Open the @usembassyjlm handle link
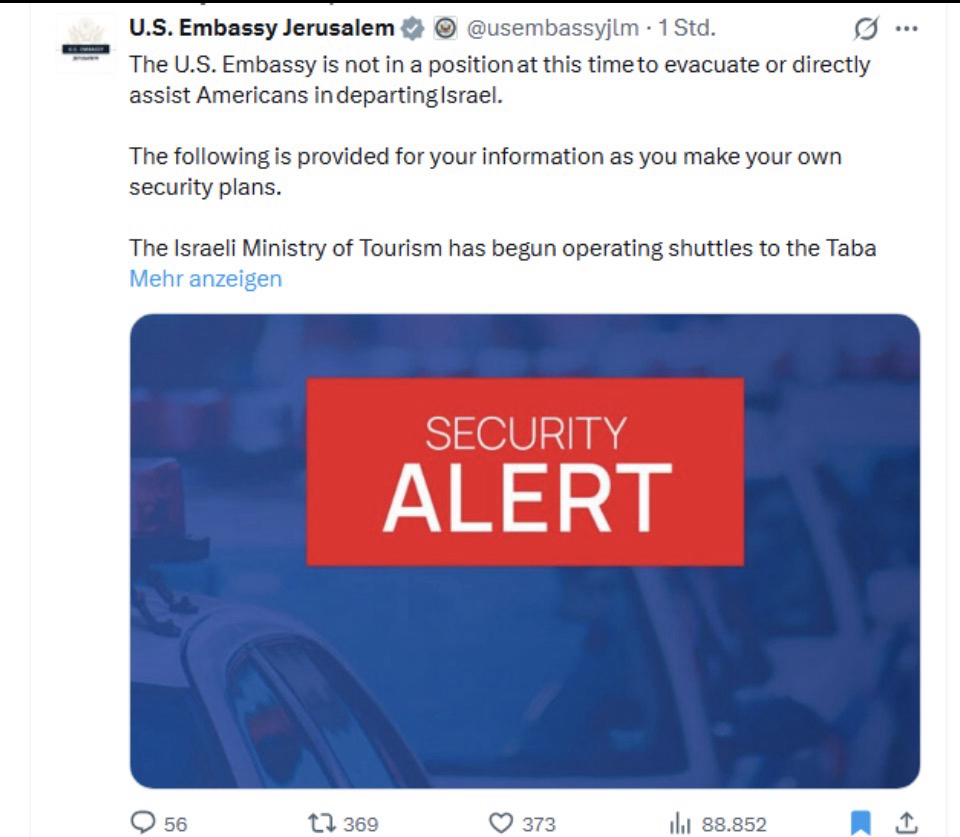Image resolution: width=960 pixels, height=837 pixels. (552, 28)
